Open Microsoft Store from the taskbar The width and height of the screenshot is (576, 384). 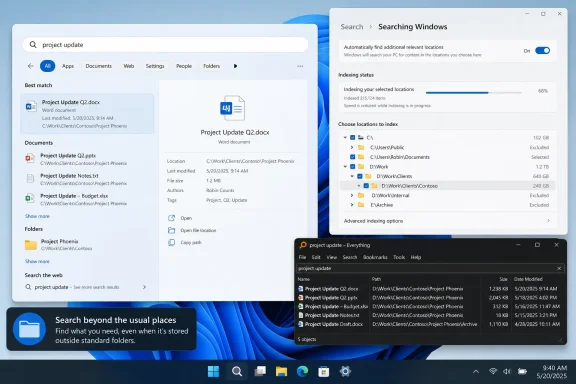[324, 372]
